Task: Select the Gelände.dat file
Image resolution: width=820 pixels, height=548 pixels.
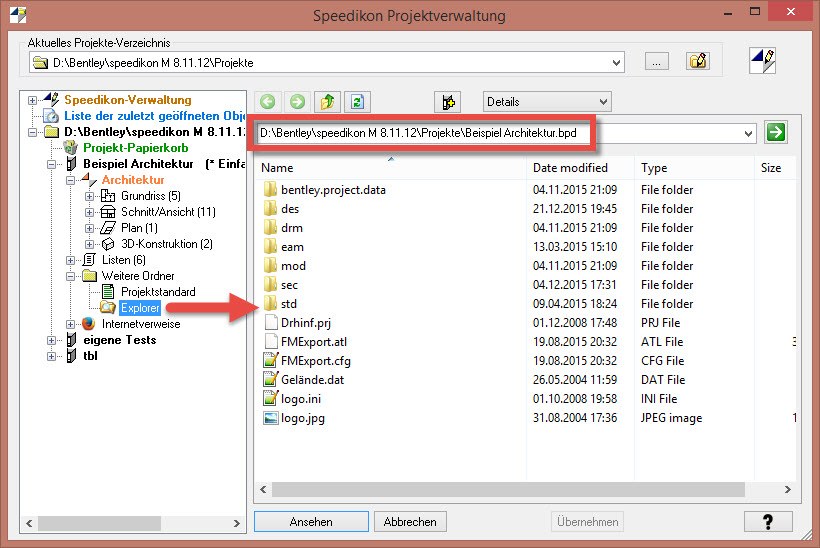Action: click(312, 380)
